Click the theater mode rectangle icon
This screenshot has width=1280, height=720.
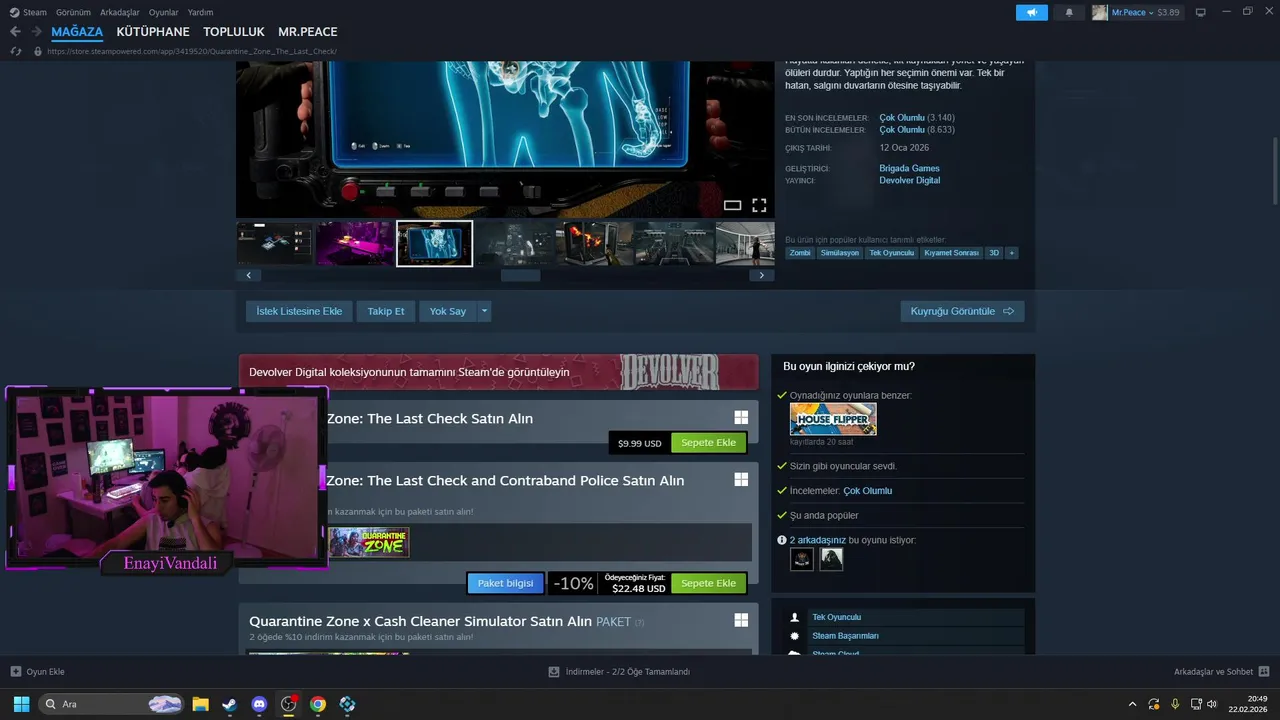tap(732, 205)
